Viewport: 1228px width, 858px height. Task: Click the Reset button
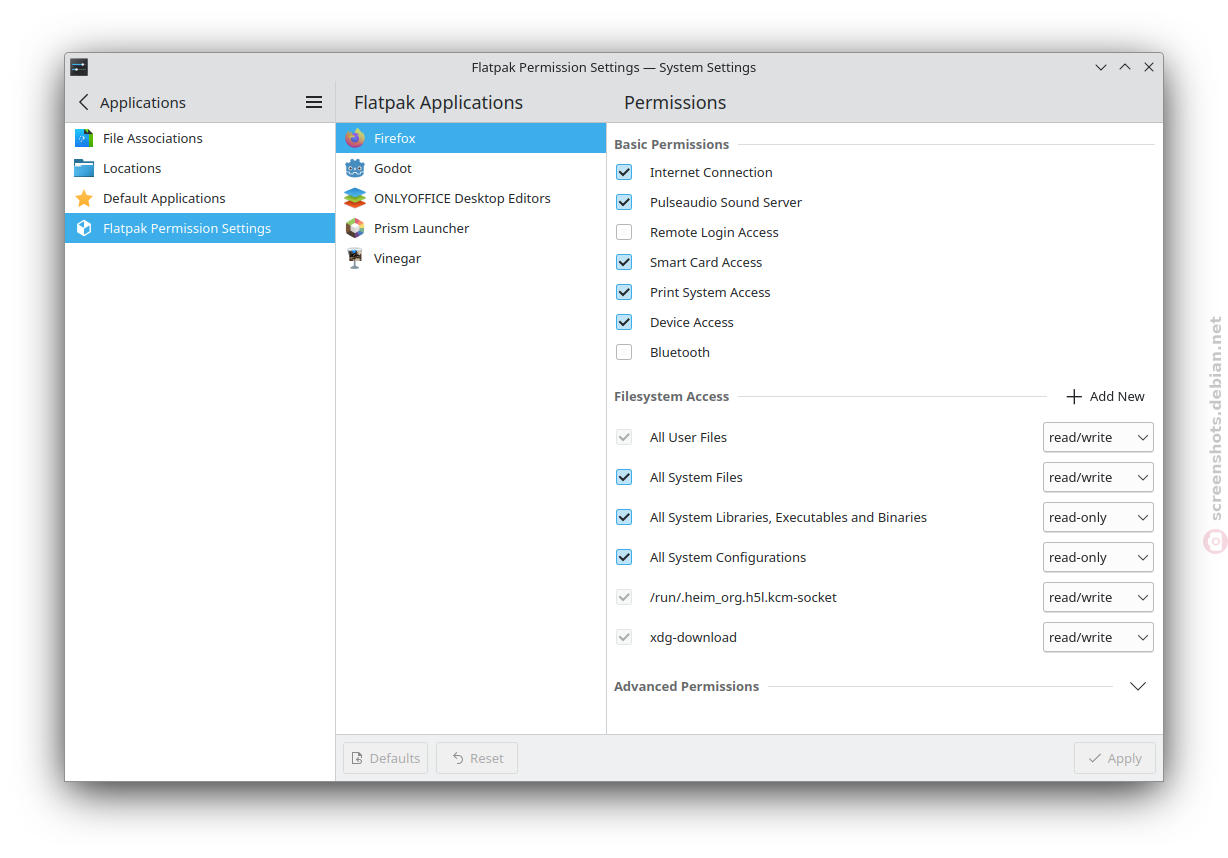pyautogui.click(x=477, y=758)
